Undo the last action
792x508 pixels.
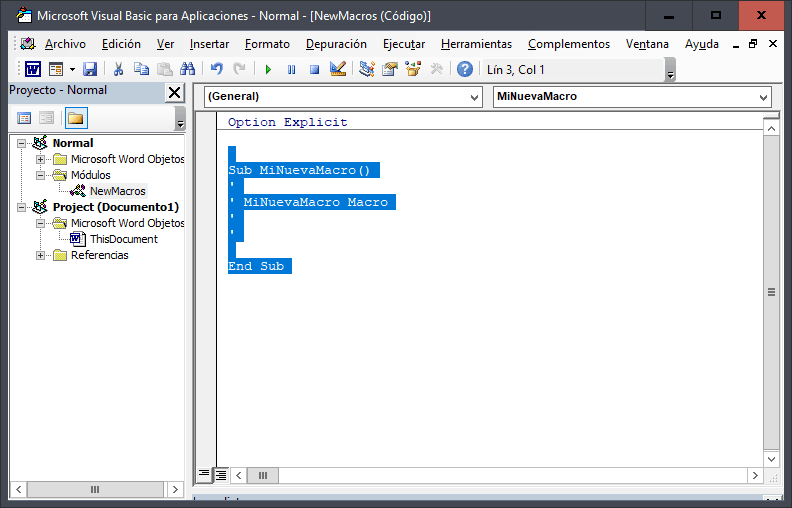click(x=217, y=69)
